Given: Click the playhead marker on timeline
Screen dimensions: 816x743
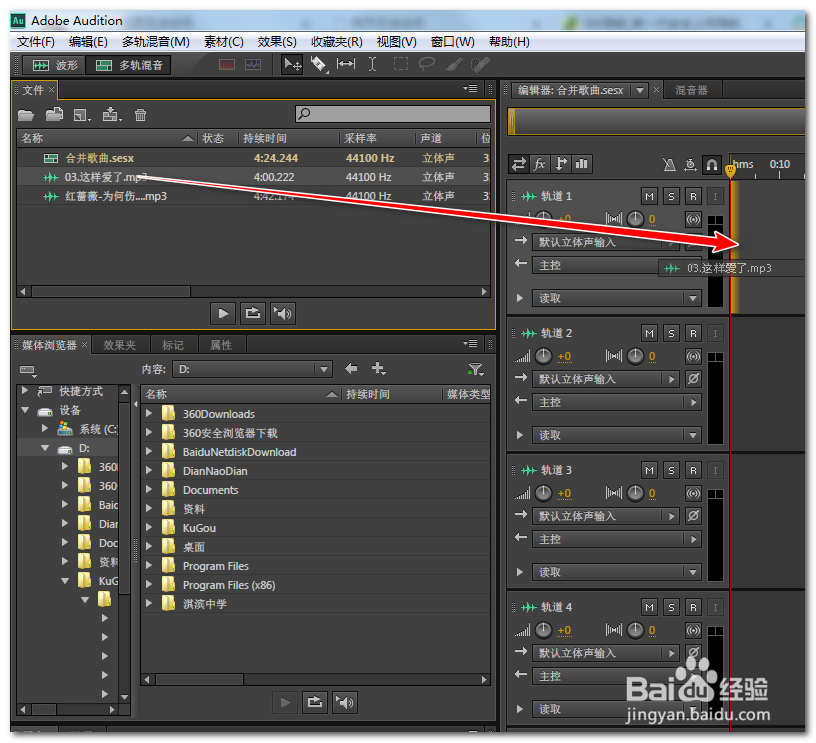Looking at the screenshot, I should click(731, 170).
